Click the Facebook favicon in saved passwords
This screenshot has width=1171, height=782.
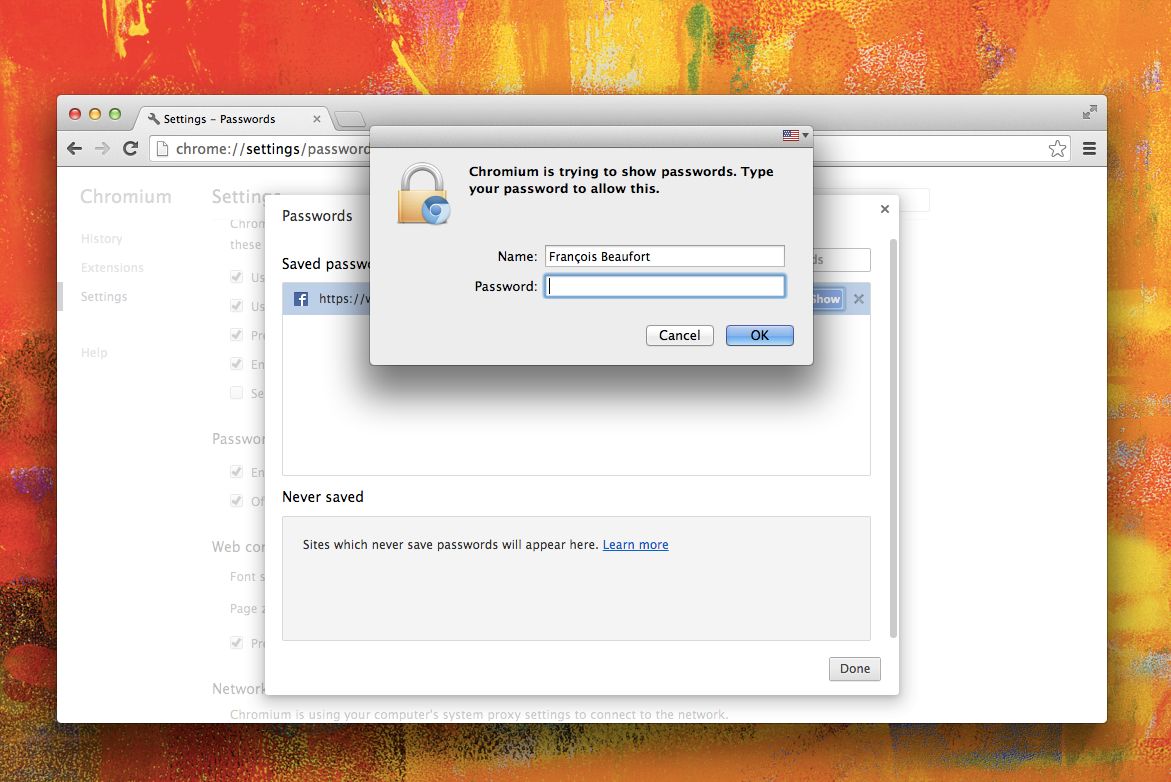pos(301,299)
